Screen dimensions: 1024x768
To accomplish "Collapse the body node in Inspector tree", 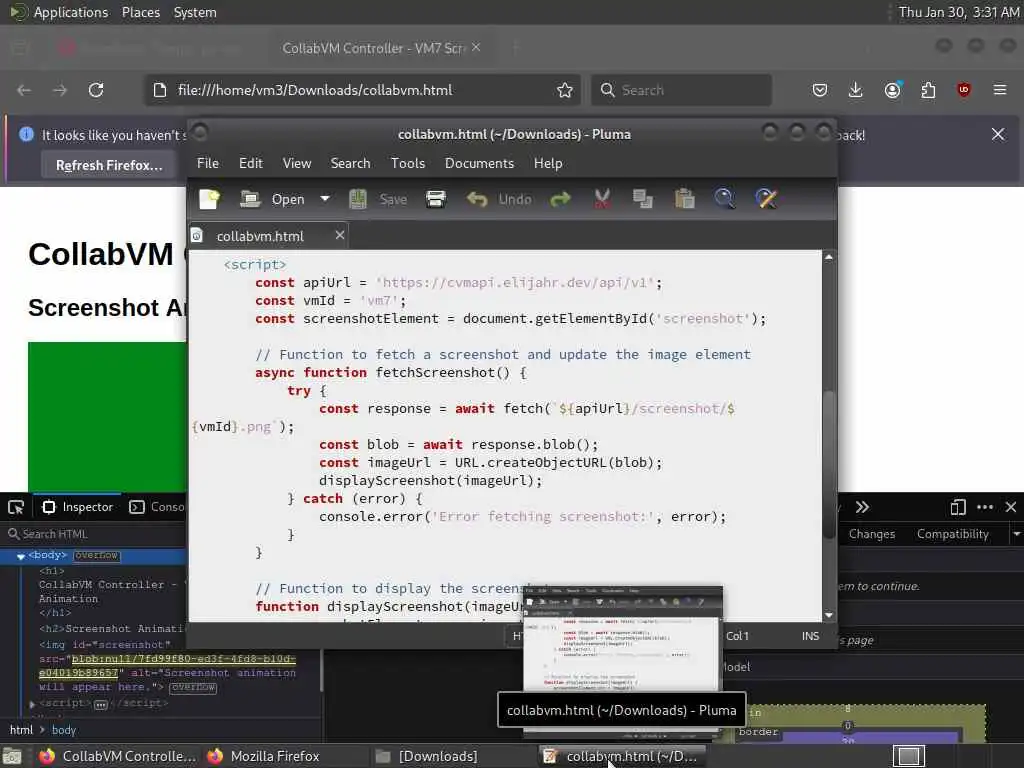I will tap(20, 556).
